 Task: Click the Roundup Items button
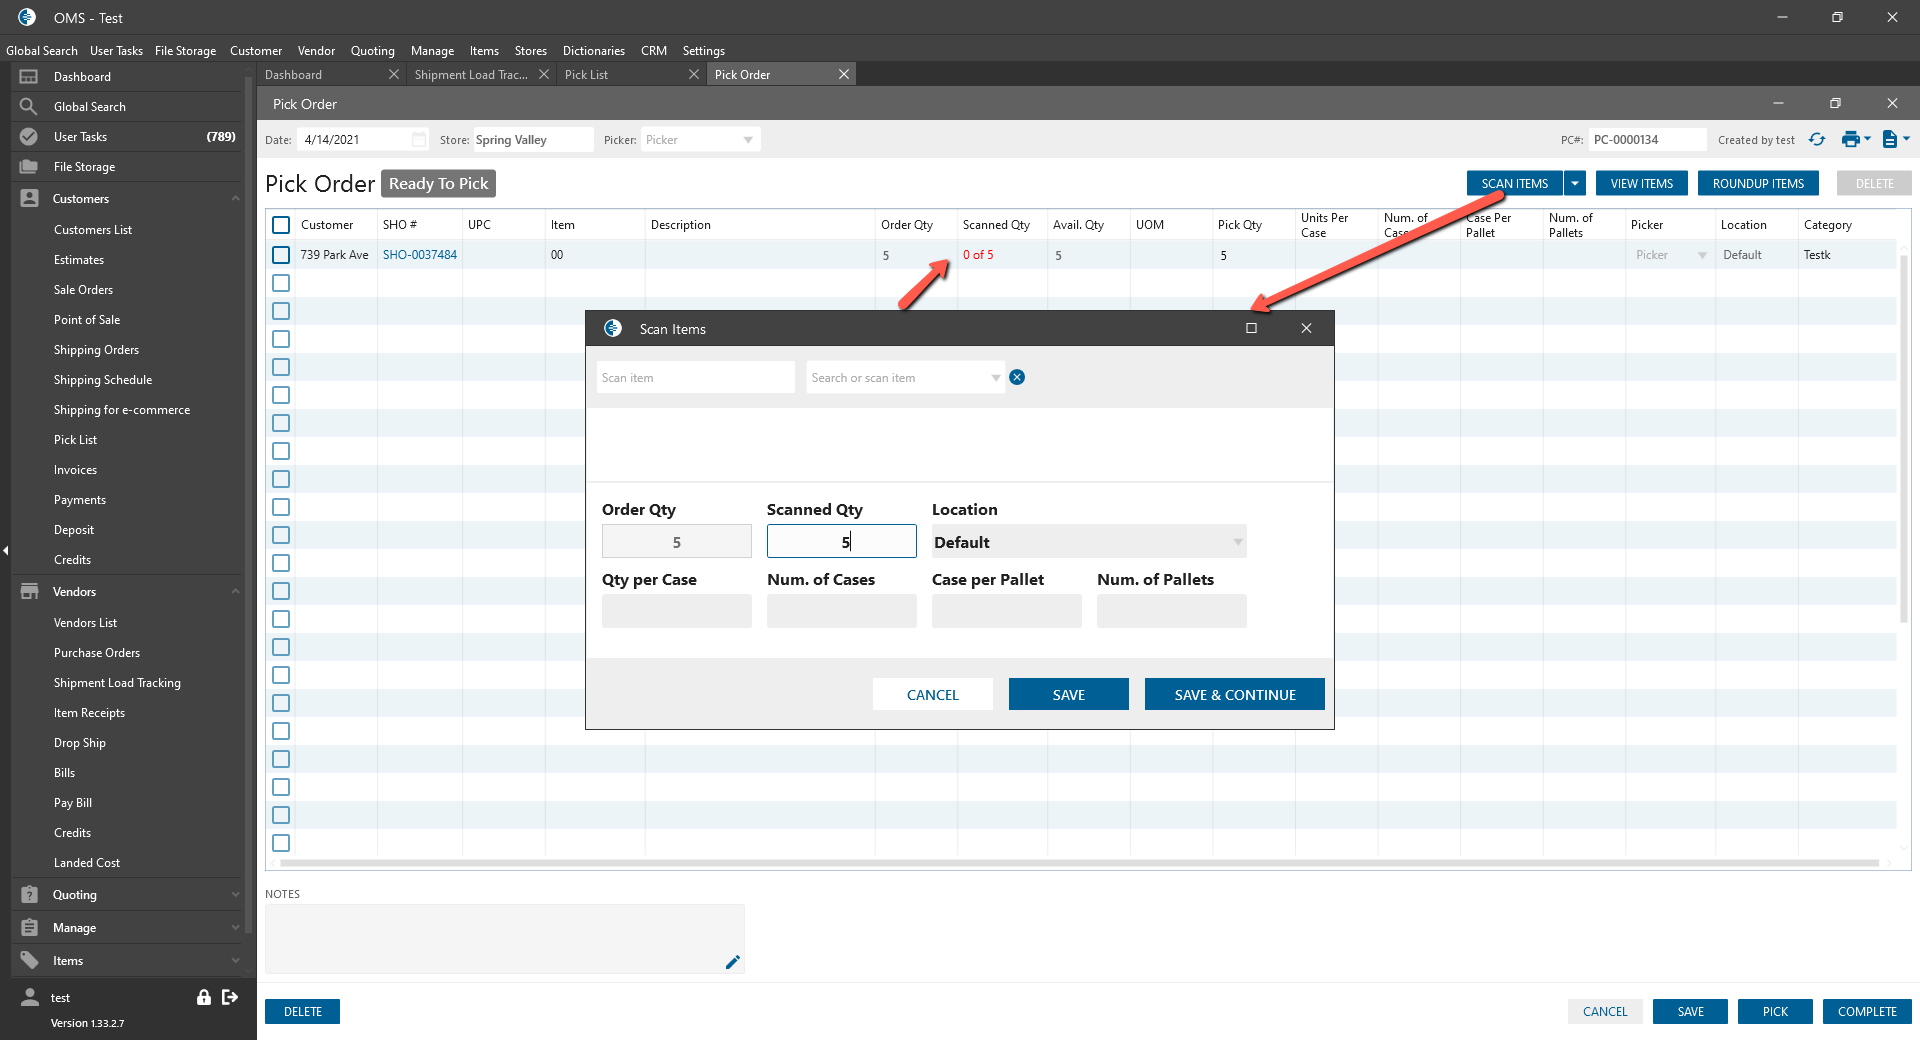tap(1758, 184)
